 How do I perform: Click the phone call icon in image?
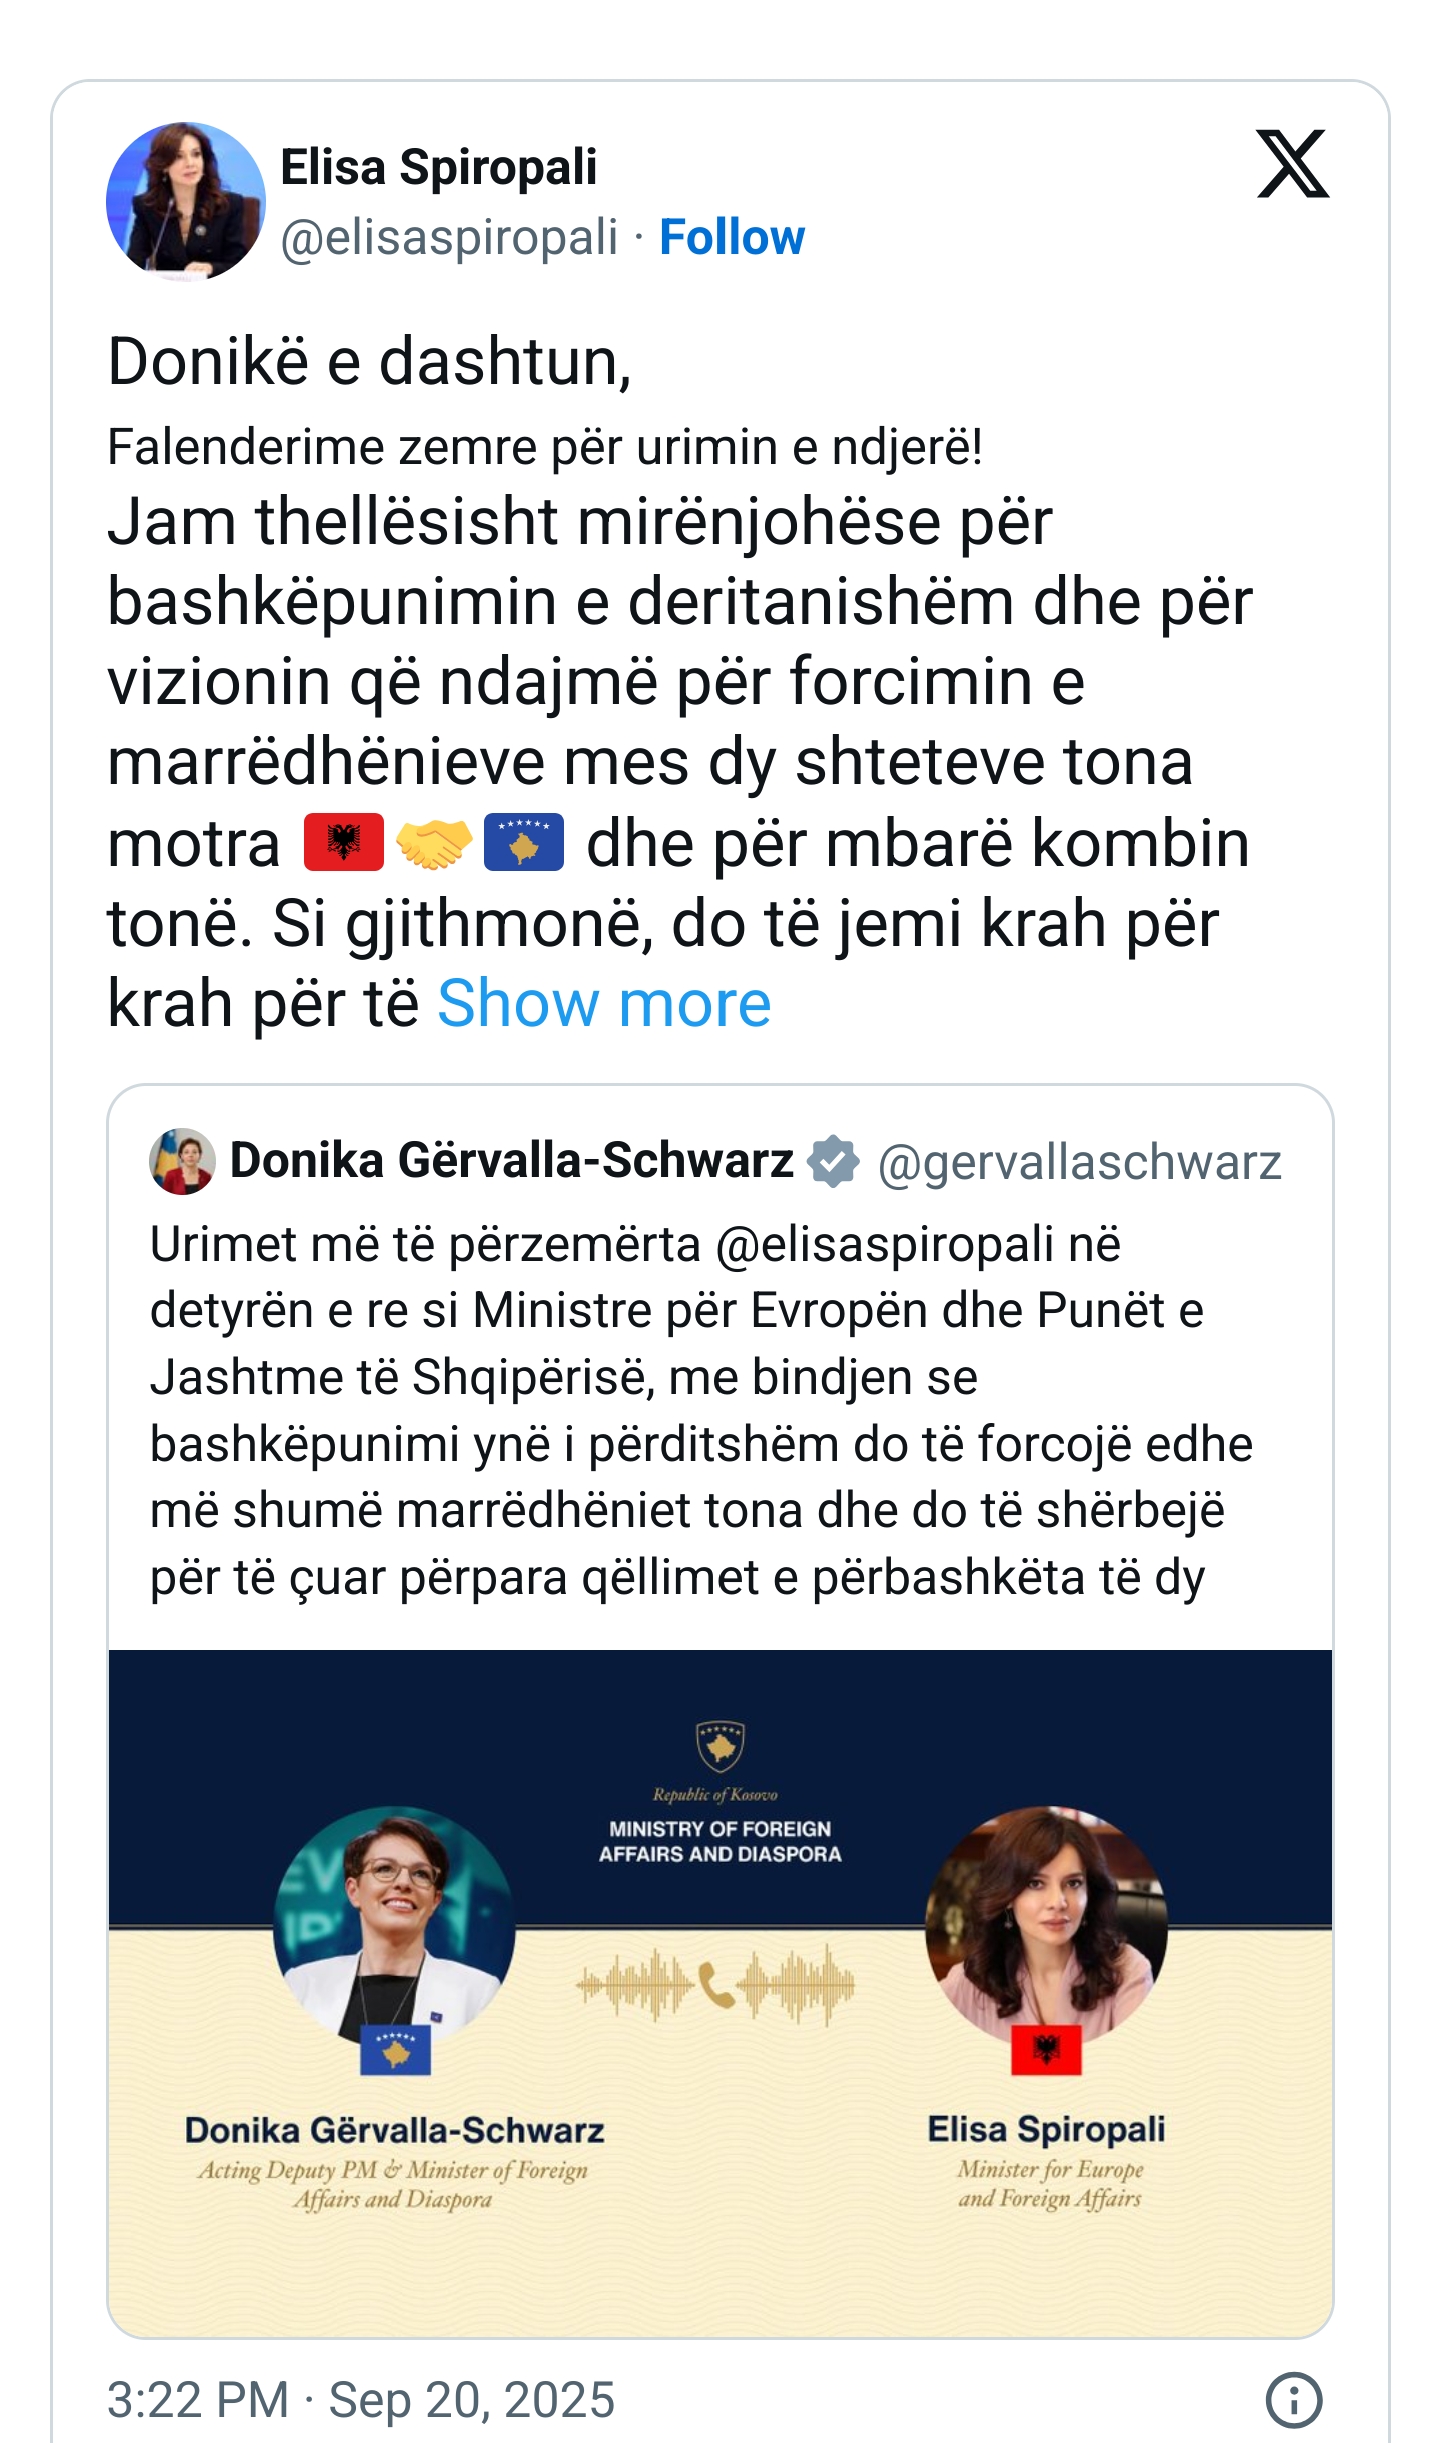tap(716, 1985)
